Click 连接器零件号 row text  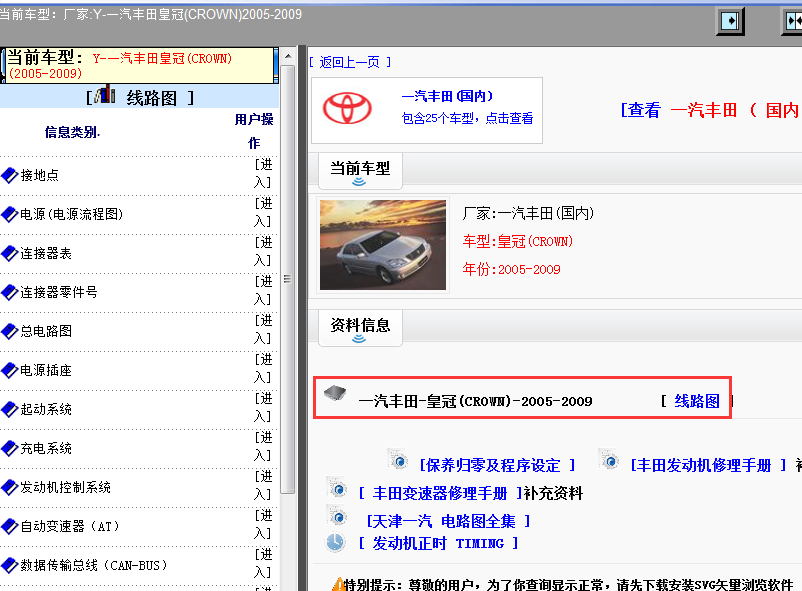click(x=59, y=292)
